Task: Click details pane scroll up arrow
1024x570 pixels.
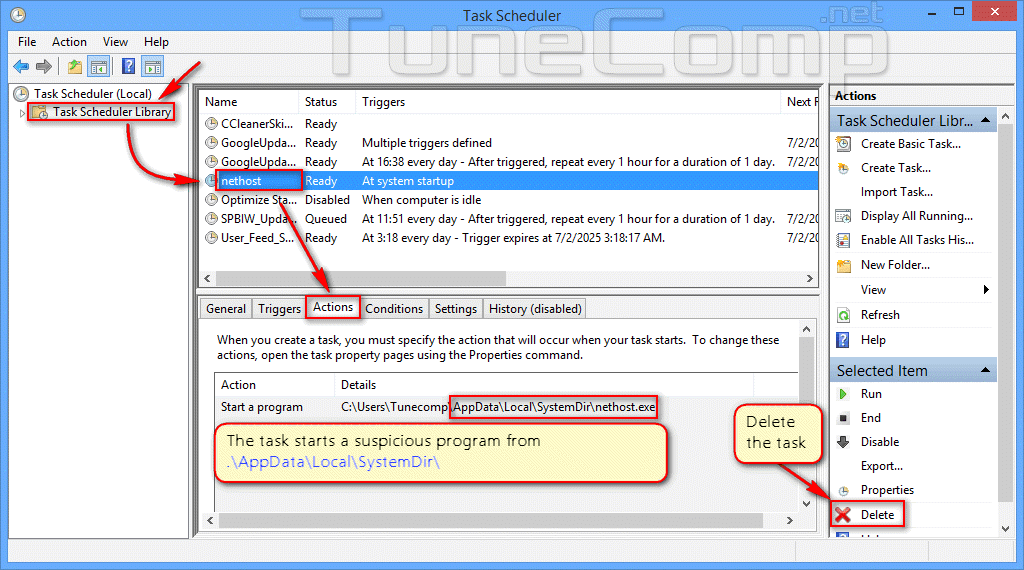Action: click(806, 329)
